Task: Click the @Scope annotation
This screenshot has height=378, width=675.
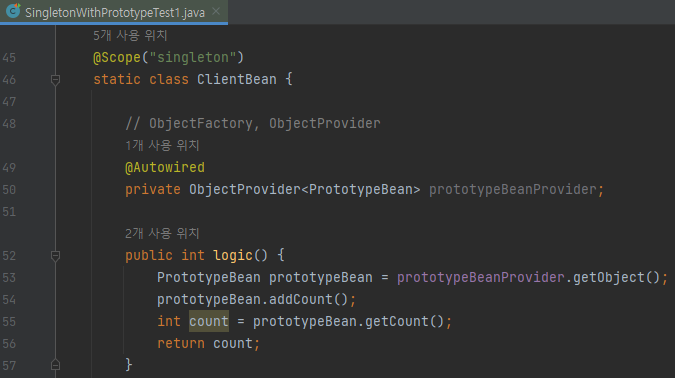Action: pos(117,57)
